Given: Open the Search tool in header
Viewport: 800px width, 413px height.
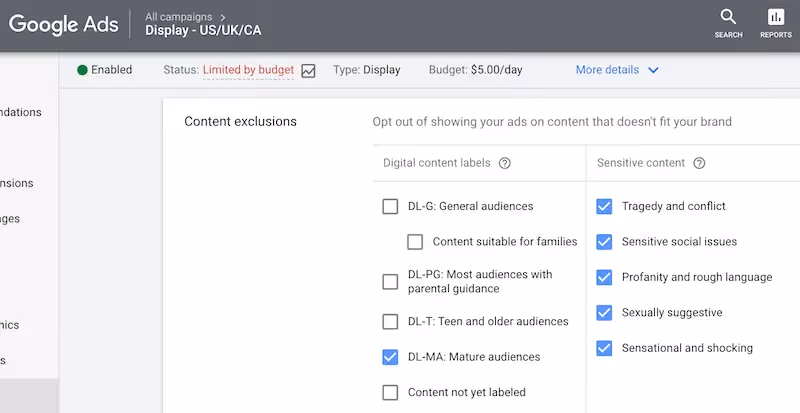Looking at the screenshot, I should pyautogui.click(x=728, y=23).
